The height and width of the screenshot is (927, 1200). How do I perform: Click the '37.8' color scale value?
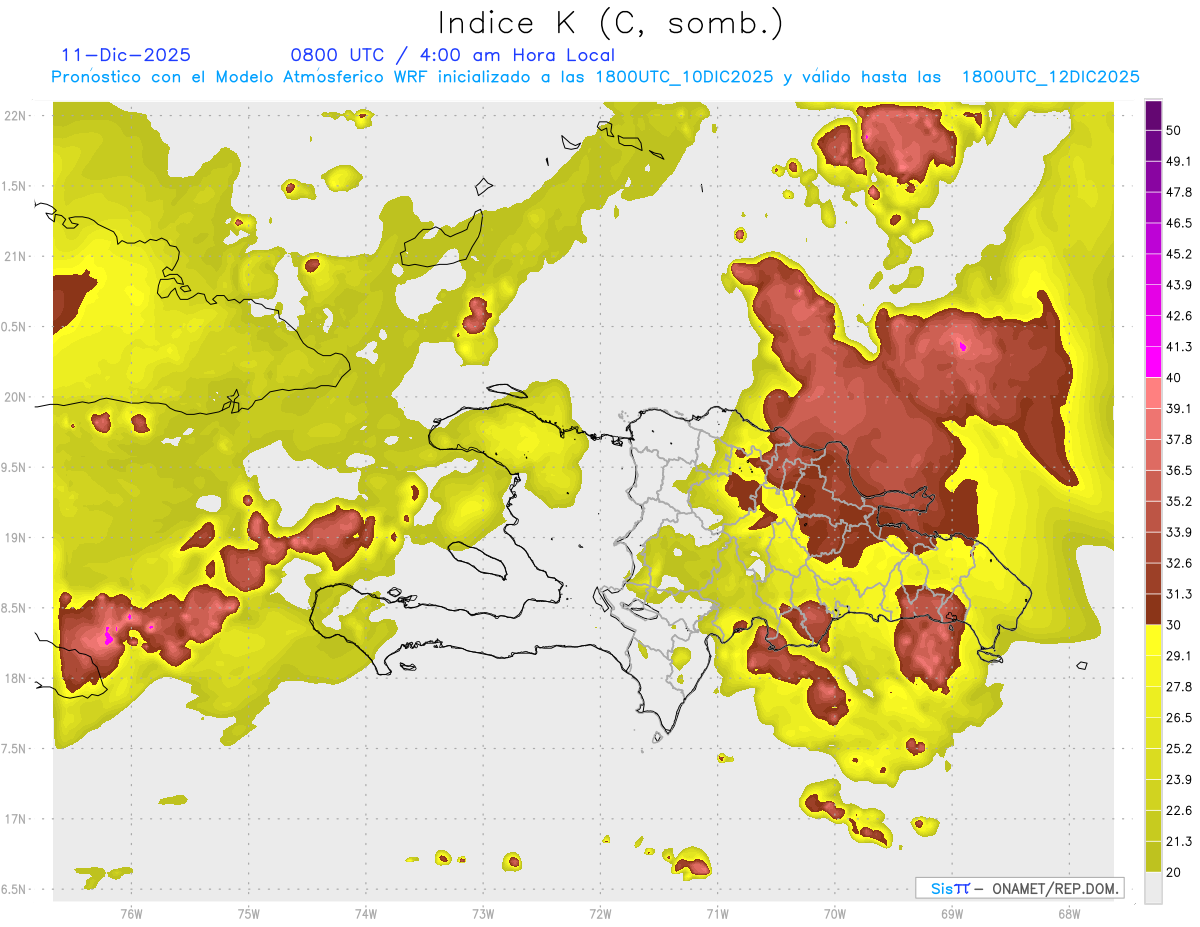tap(1178, 439)
